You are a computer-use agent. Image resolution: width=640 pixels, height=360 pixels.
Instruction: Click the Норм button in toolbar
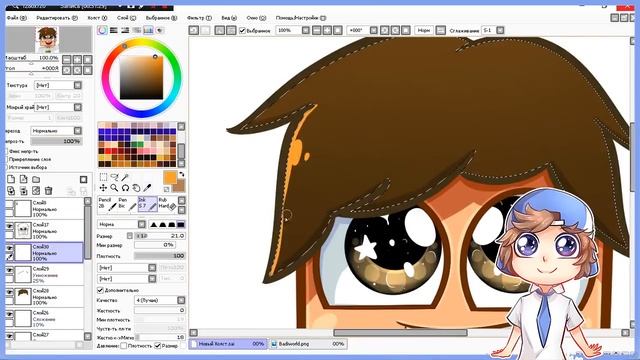tap(424, 30)
